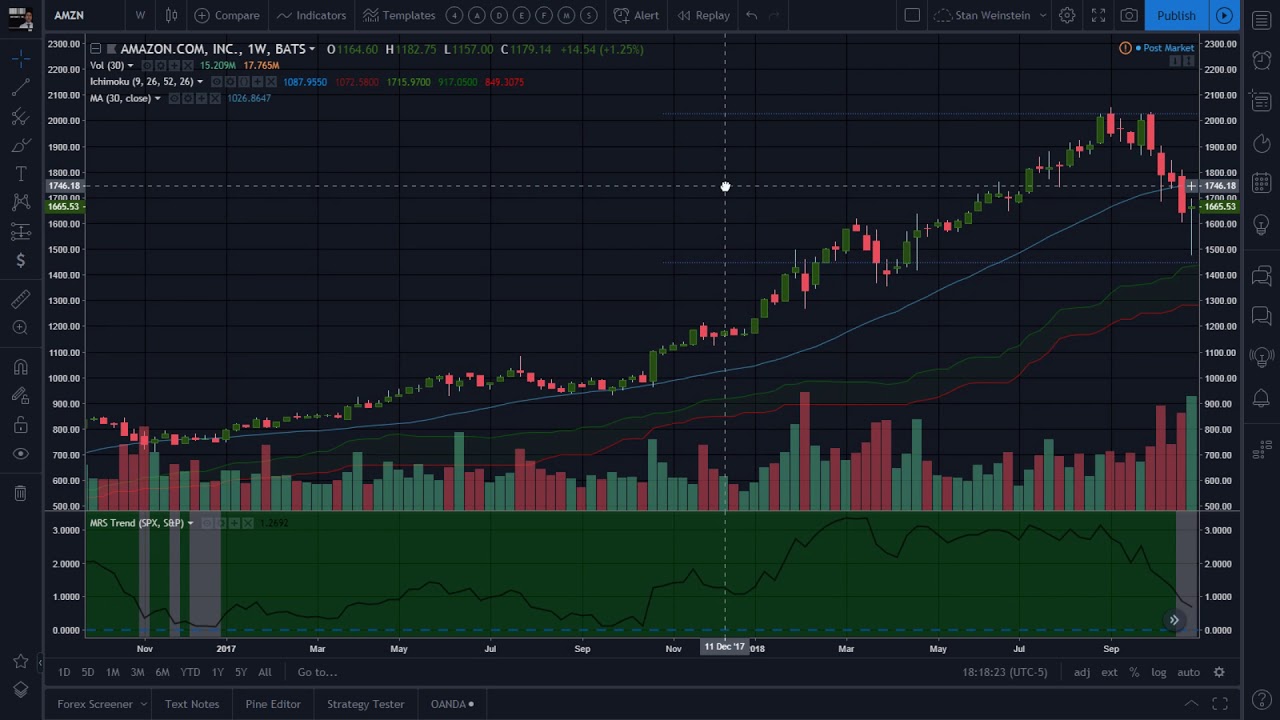The image size is (1280, 720).
Task: Open the layout selection square icon
Action: click(x=912, y=15)
